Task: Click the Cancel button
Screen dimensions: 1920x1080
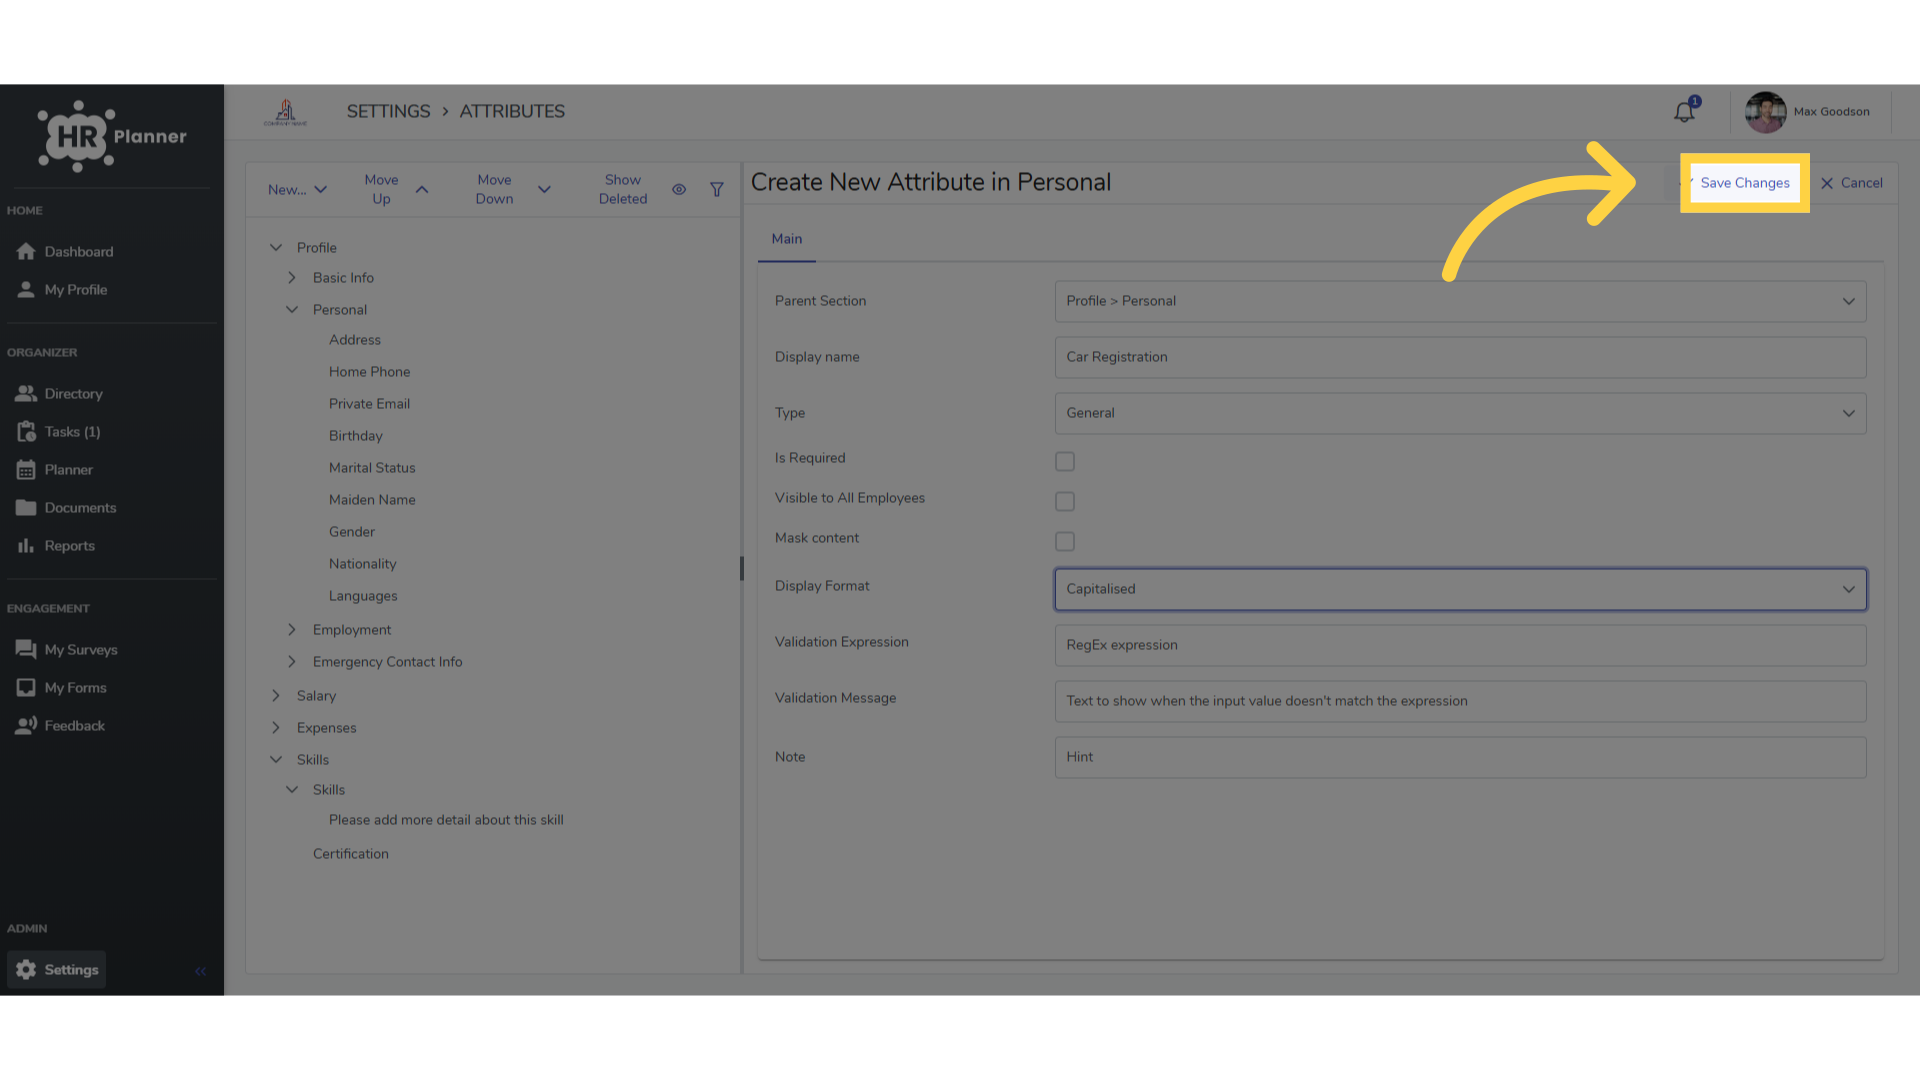Action: pos(1852,183)
